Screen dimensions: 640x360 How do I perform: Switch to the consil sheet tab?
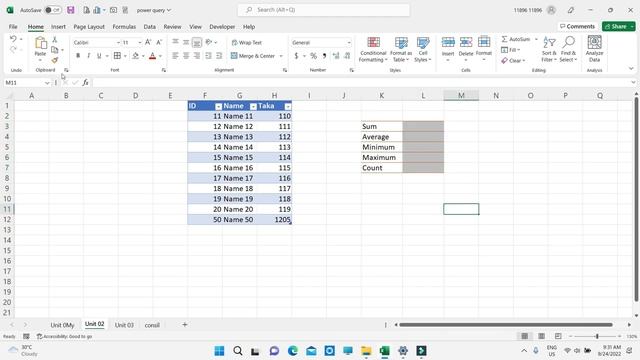click(x=152, y=325)
